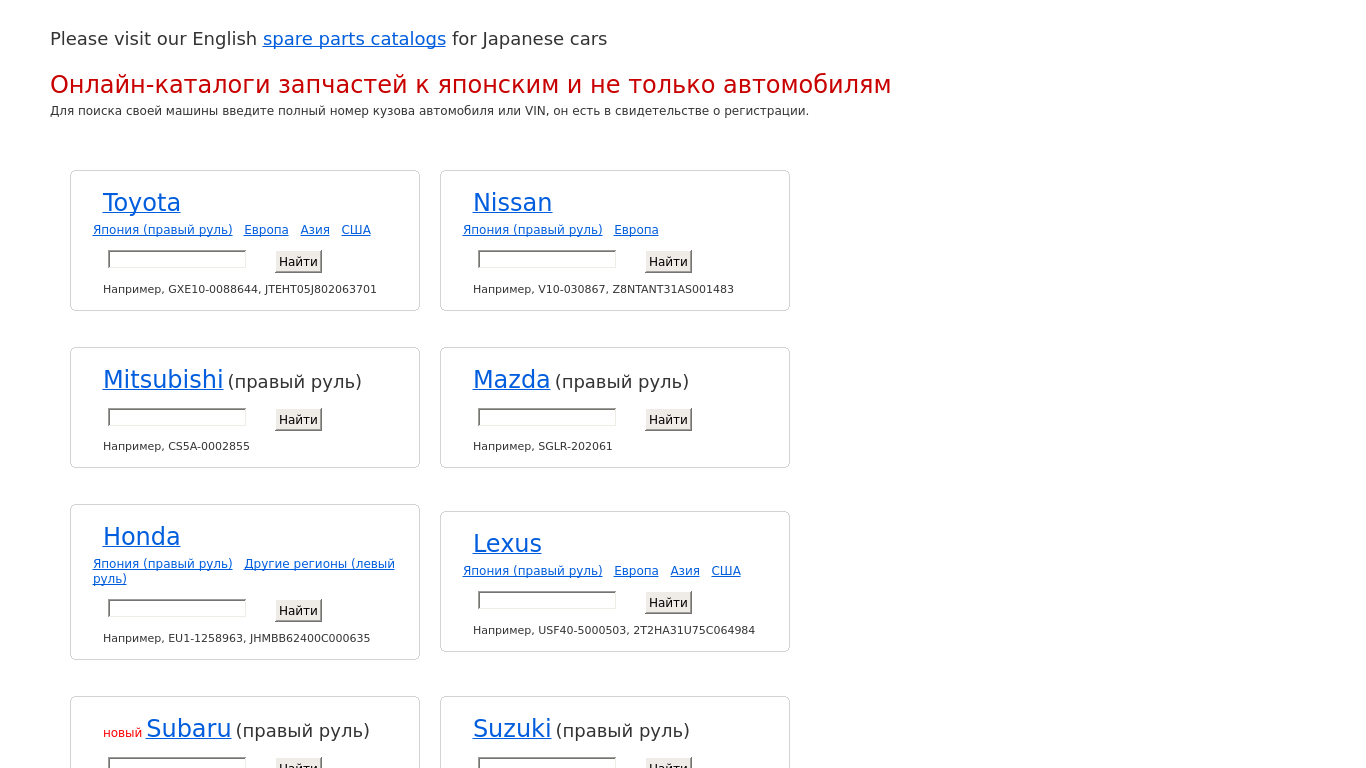Select Nissan Европа region link
Image resolution: width=1366 pixels, height=768 pixels.
click(636, 230)
